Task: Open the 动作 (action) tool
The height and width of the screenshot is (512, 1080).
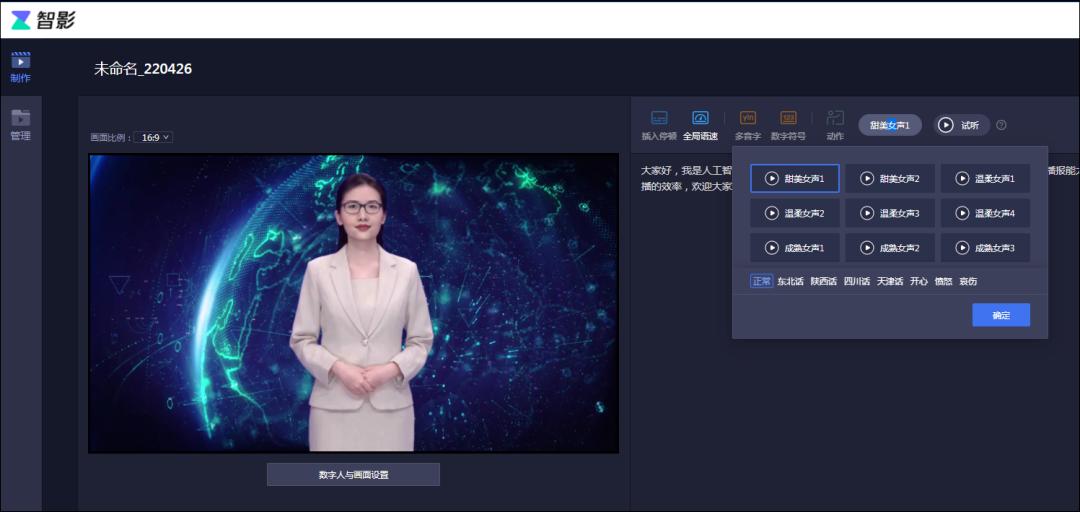Action: pos(835,126)
